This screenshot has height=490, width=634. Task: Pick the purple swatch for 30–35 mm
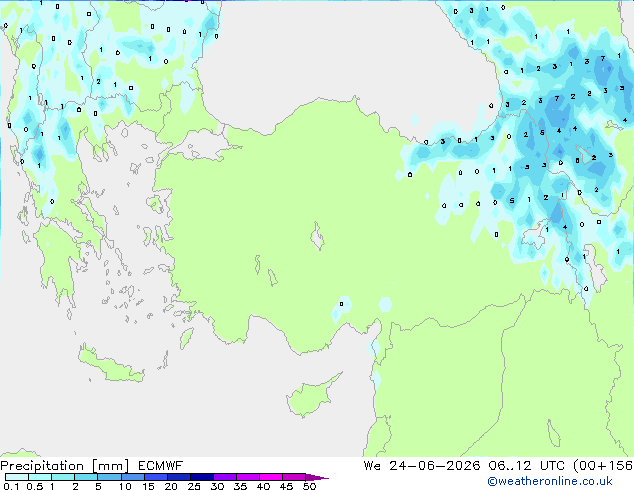click(225, 477)
